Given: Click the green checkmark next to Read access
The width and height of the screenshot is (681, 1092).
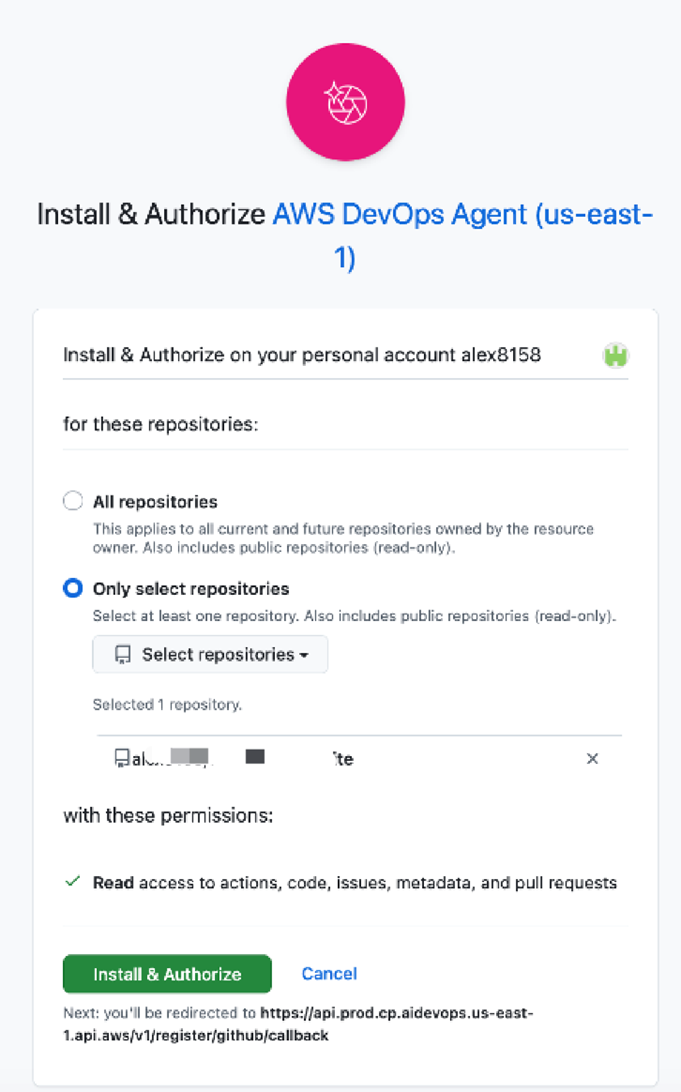Looking at the screenshot, I should click(x=72, y=882).
